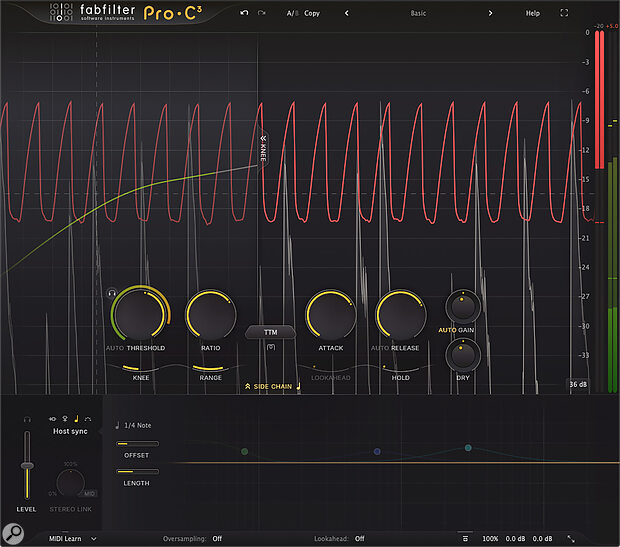This screenshot has width=620, height=547.
Task: Click the STEREO LINK knob
Action: (70, 483)
